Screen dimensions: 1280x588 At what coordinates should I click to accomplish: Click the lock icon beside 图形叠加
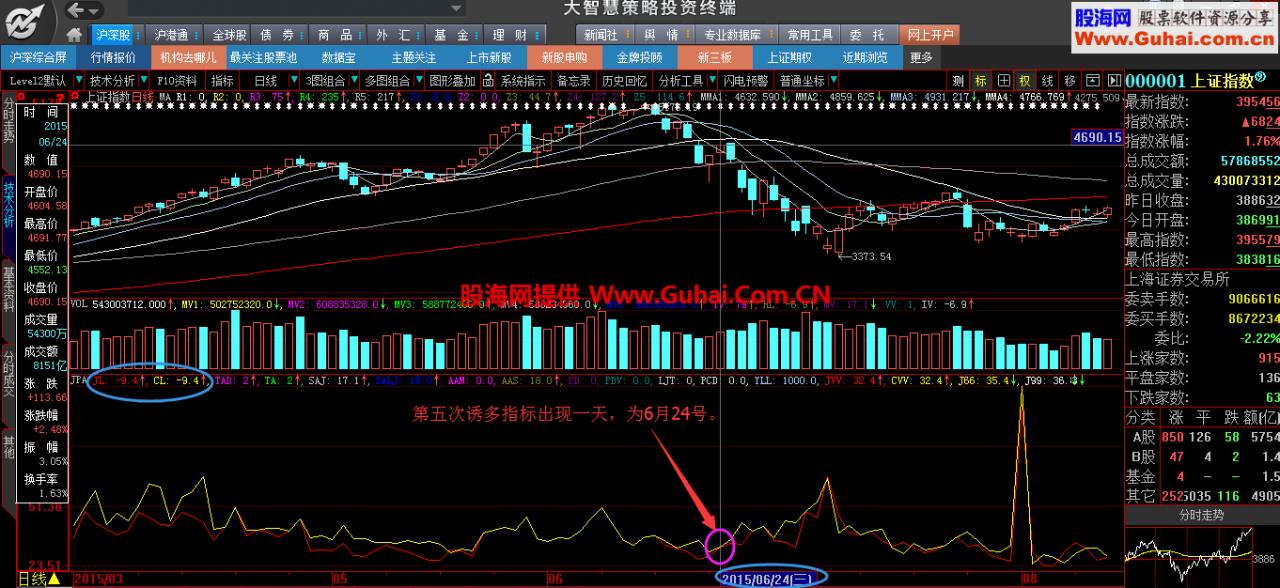point(487,80)
